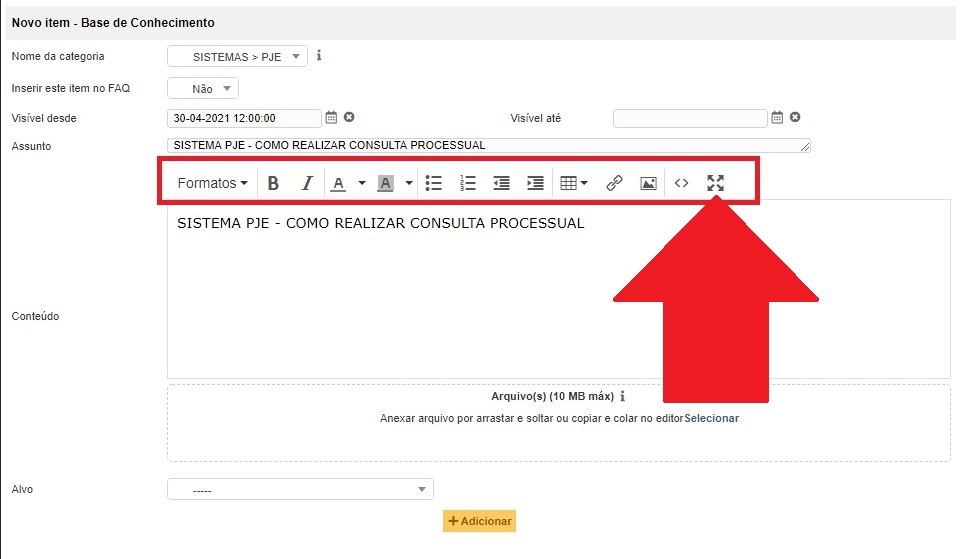View the HTML source code
Screen dimensions: 965x559
[x=681, y=183]
